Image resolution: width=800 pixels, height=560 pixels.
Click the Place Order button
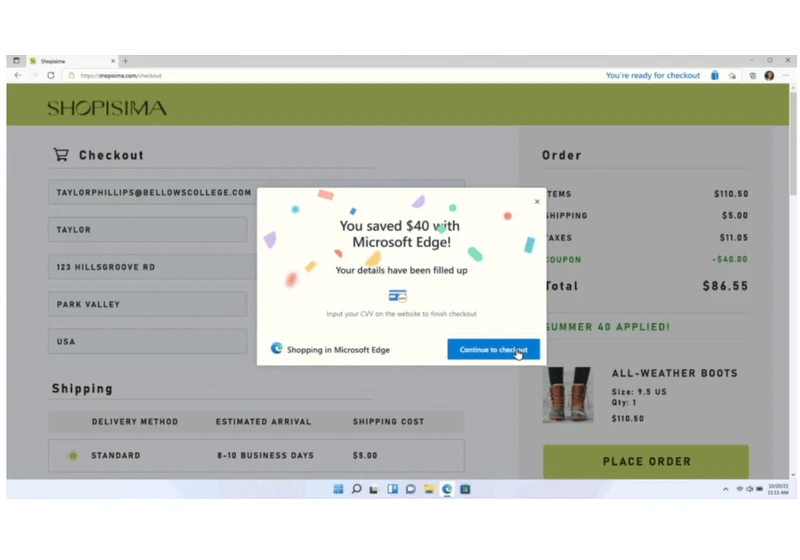(646, 462)
